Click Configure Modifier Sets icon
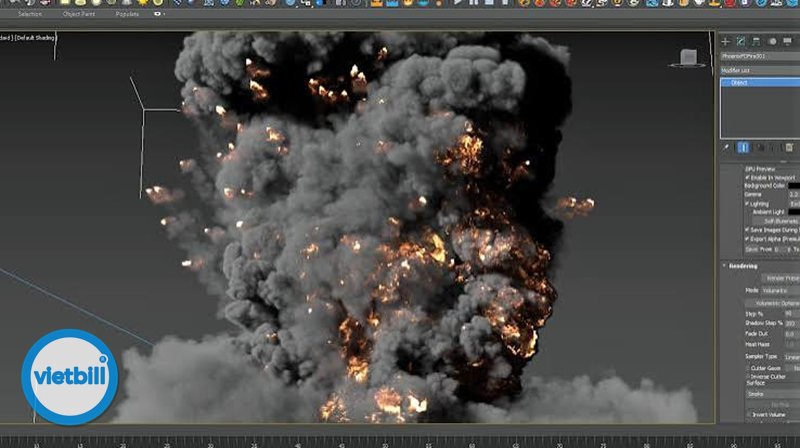 (x=789, y=148)
